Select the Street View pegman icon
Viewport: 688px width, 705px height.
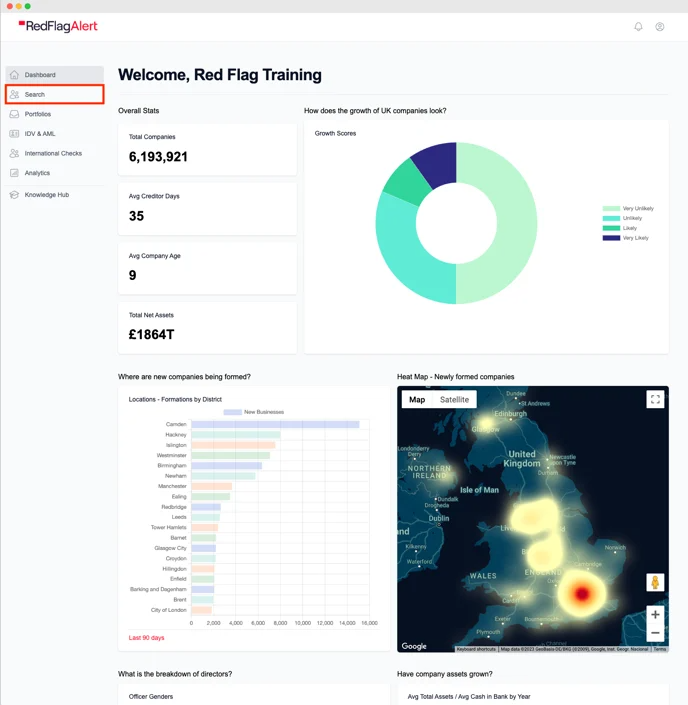[x=655, y=582]
